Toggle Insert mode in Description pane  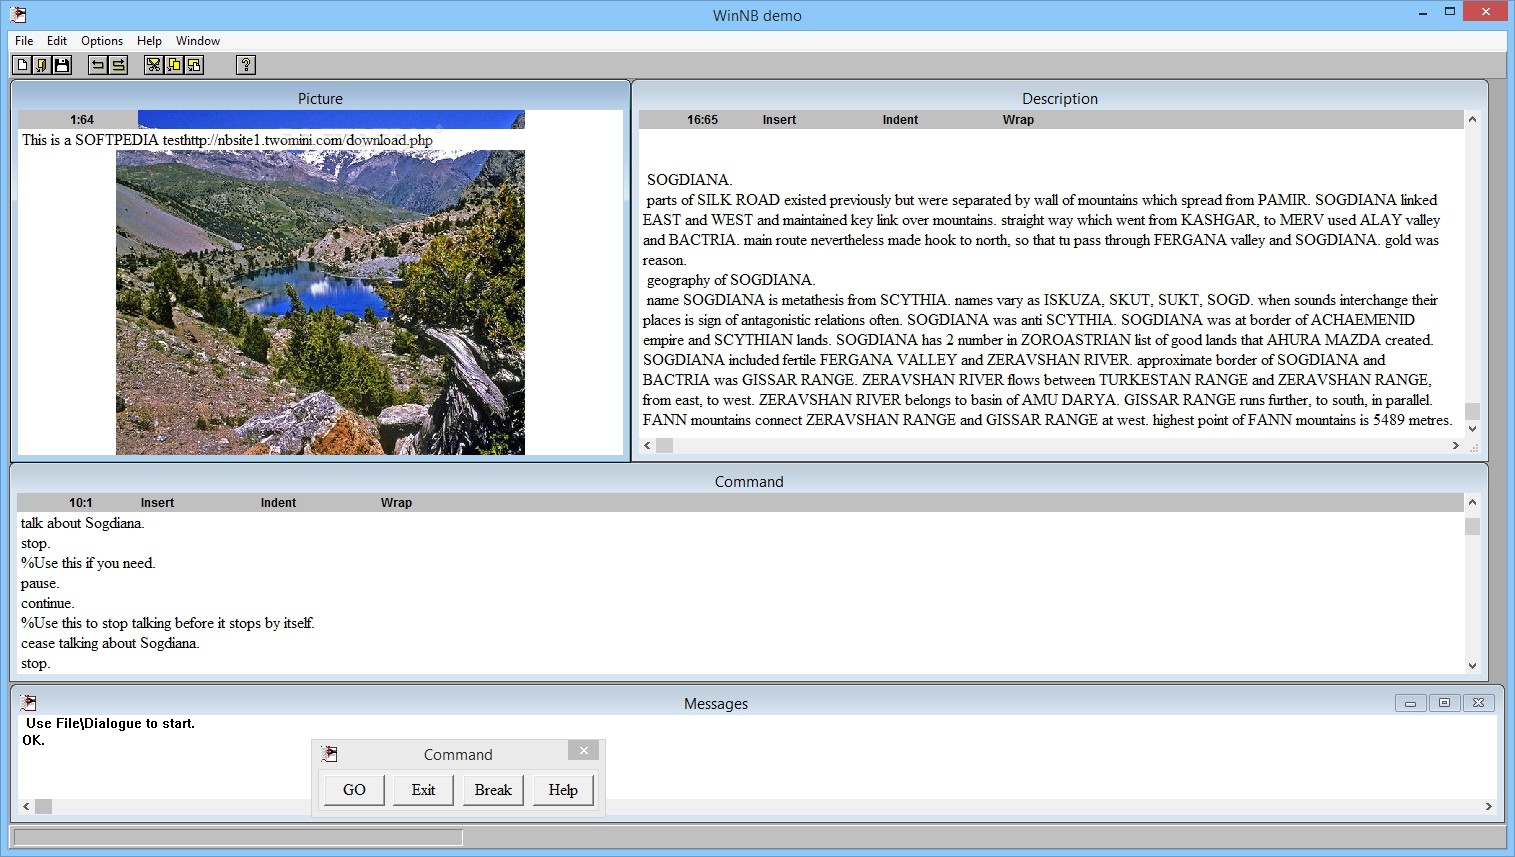[x=779, y=120]
